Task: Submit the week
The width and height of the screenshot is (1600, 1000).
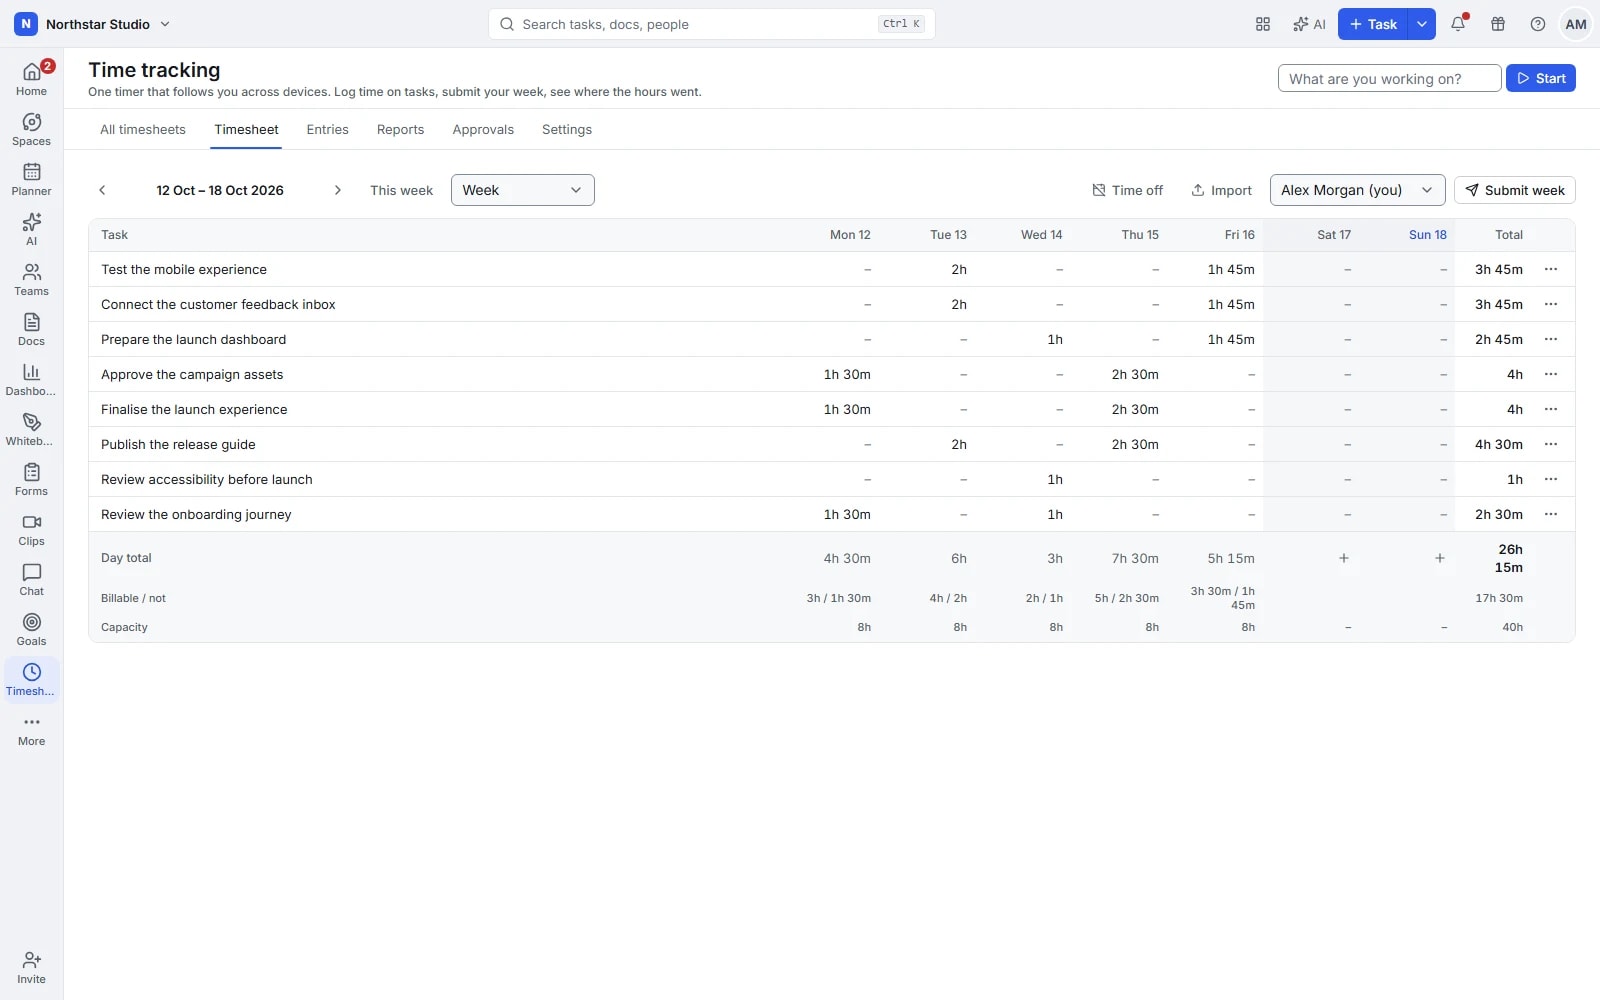Action: point(1515,190)
